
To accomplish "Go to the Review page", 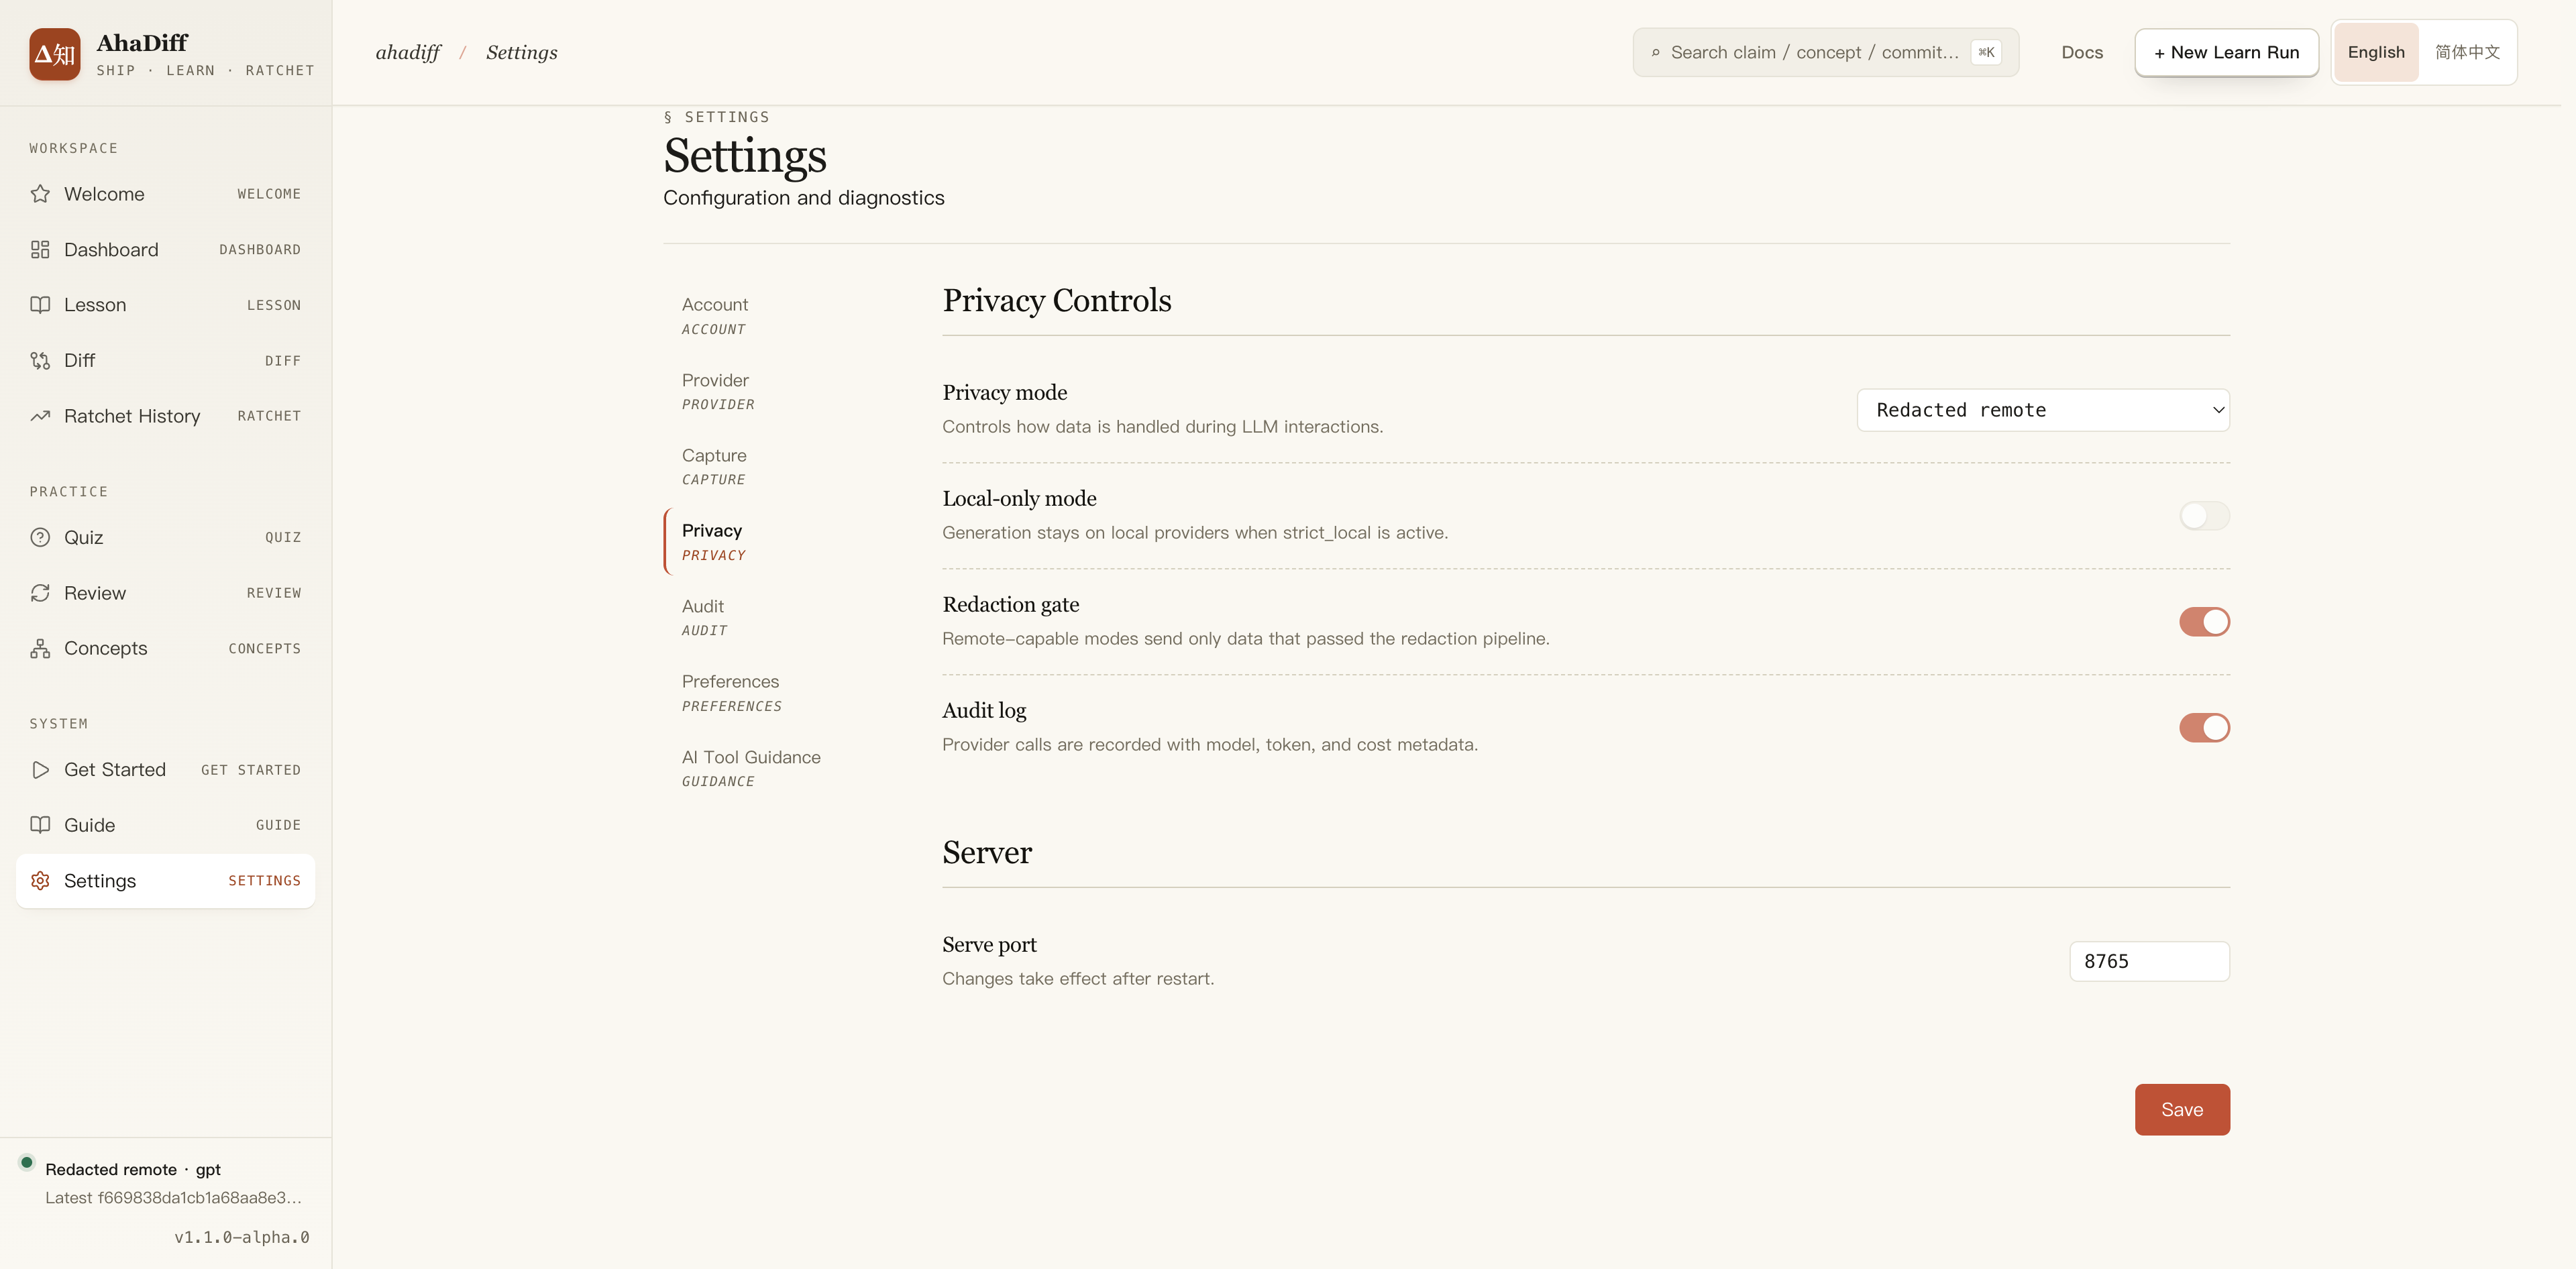I will [x=165, y=593].
